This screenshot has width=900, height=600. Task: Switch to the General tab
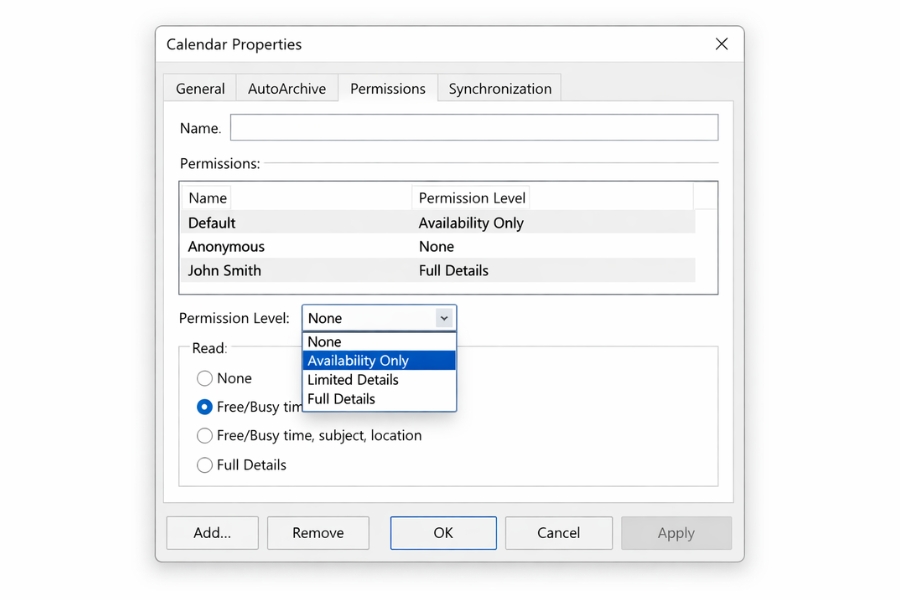tap(200, 88)
